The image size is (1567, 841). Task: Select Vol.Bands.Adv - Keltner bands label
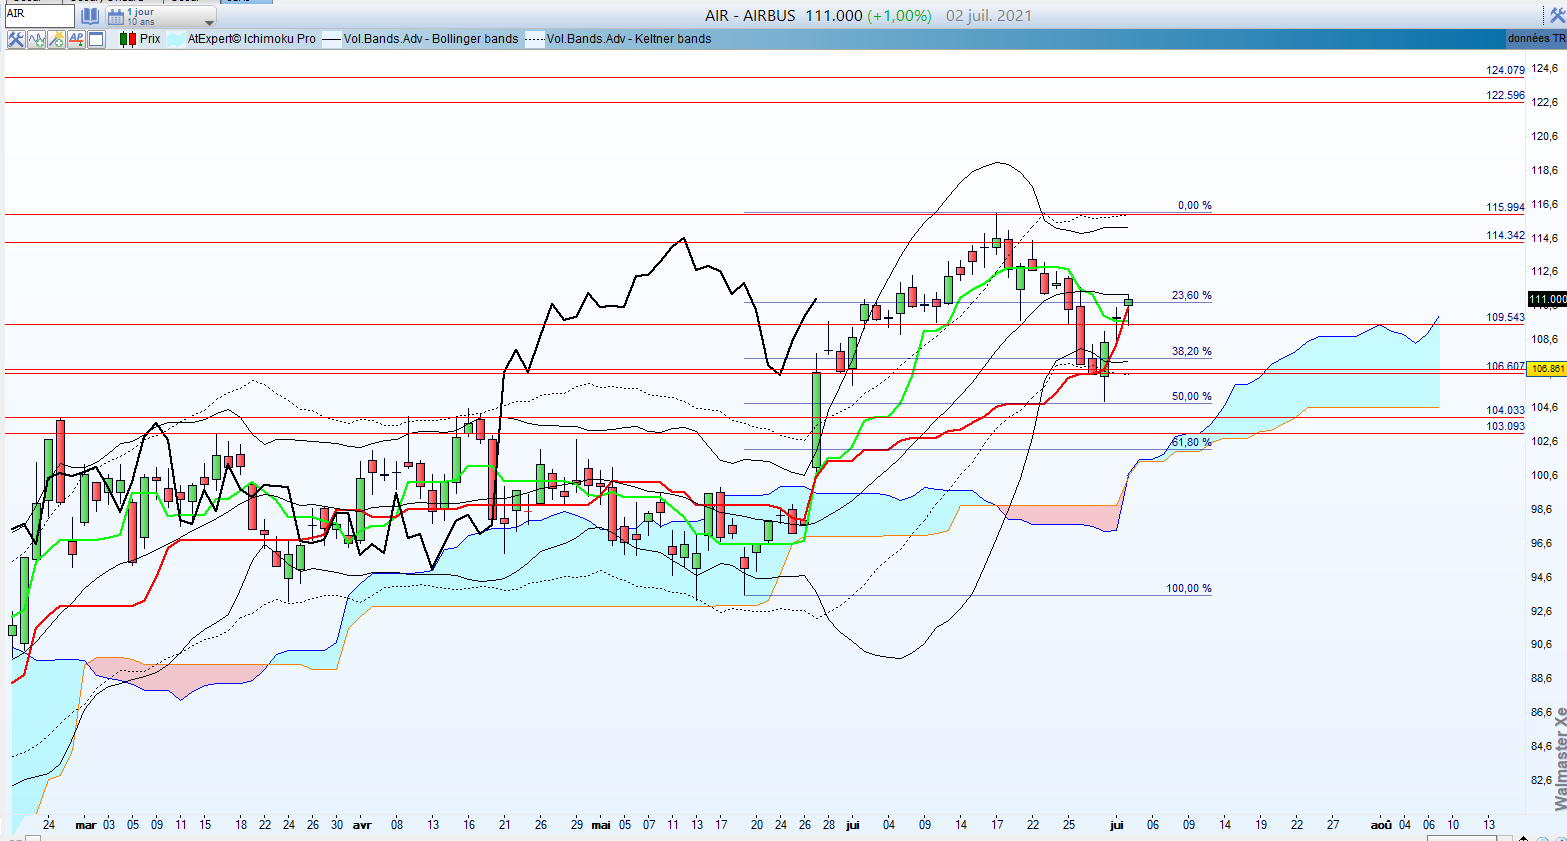[x=629, y=39]
